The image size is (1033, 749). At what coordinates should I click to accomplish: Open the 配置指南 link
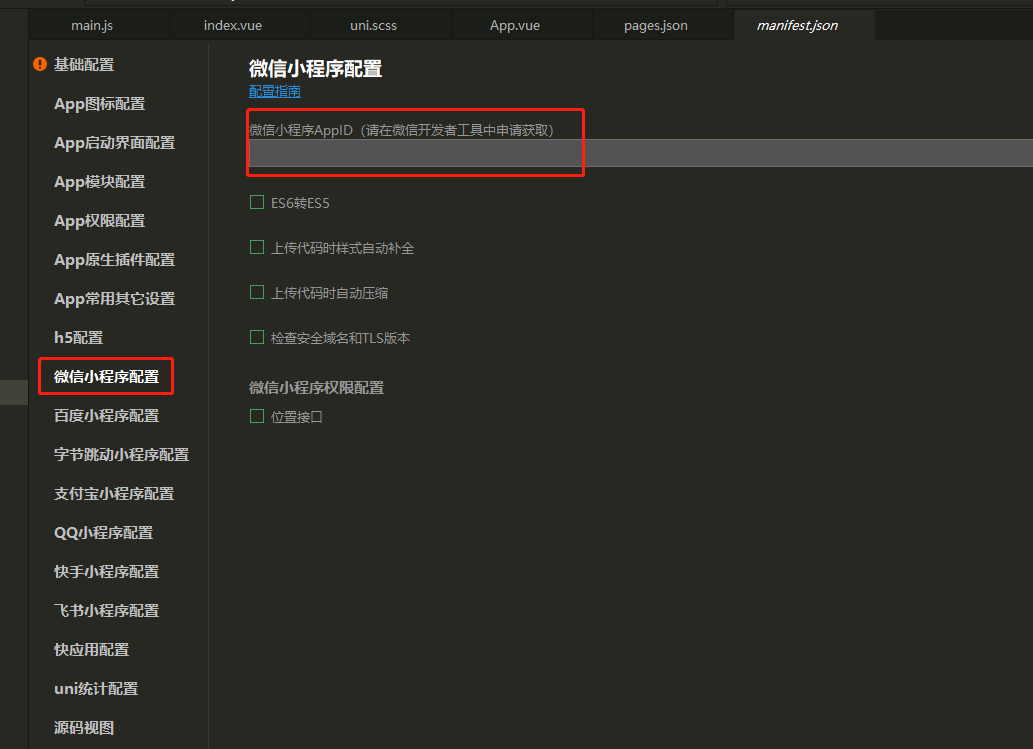pos(275,91)
